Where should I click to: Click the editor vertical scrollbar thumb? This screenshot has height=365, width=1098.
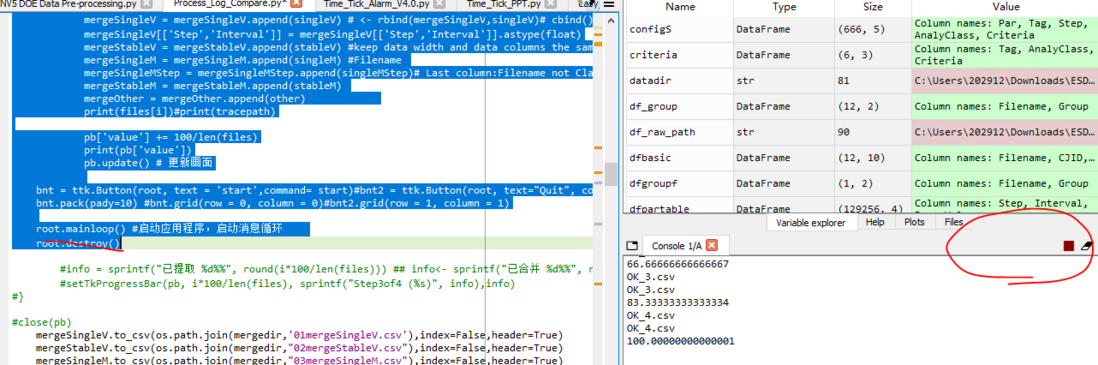pyautogui.click(x=611, y=173)
